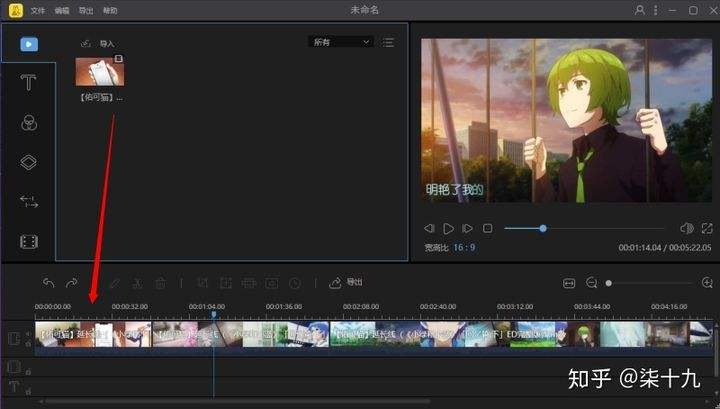Click the Mosaic tool in toolbar
Image resolution: width=720 pixels, height=409 pixels.
pos(249,283)
